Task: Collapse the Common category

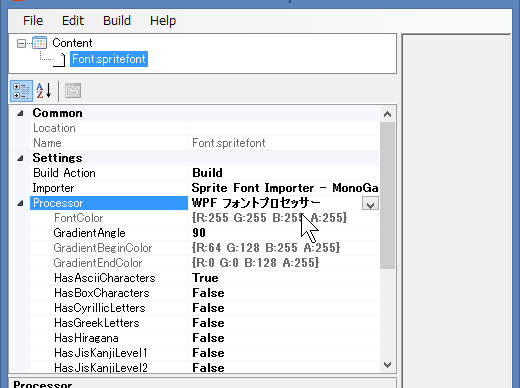Action: pyautogui.click(x=20, y=113)
